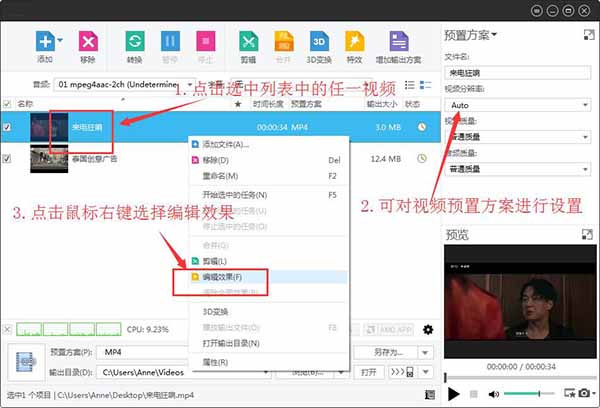
Task: Click the pink Remove toolbar icon
Action: (x=88, y=41)
